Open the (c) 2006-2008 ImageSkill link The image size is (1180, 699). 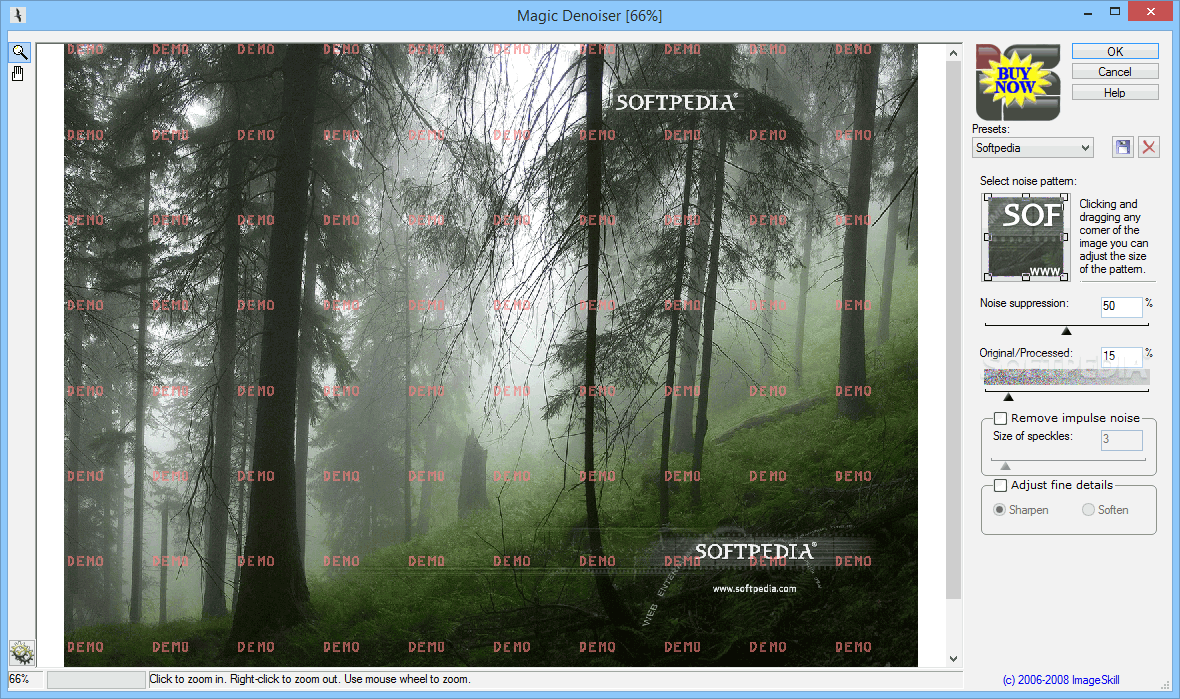point(1061,679)
